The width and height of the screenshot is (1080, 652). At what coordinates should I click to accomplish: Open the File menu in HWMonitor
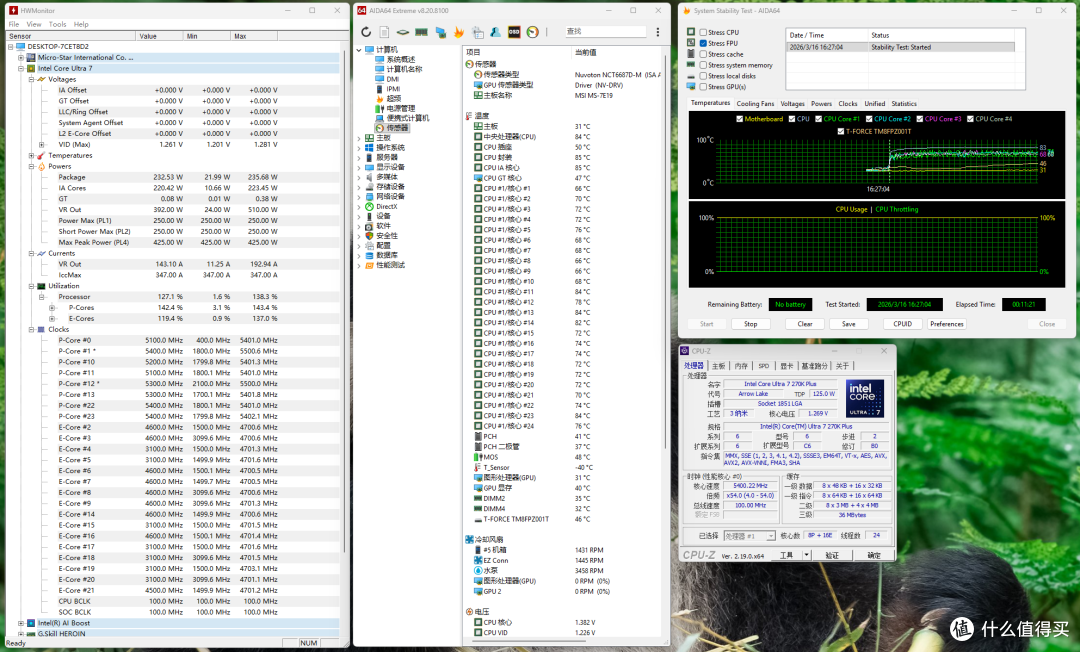(x=14, y=24)
